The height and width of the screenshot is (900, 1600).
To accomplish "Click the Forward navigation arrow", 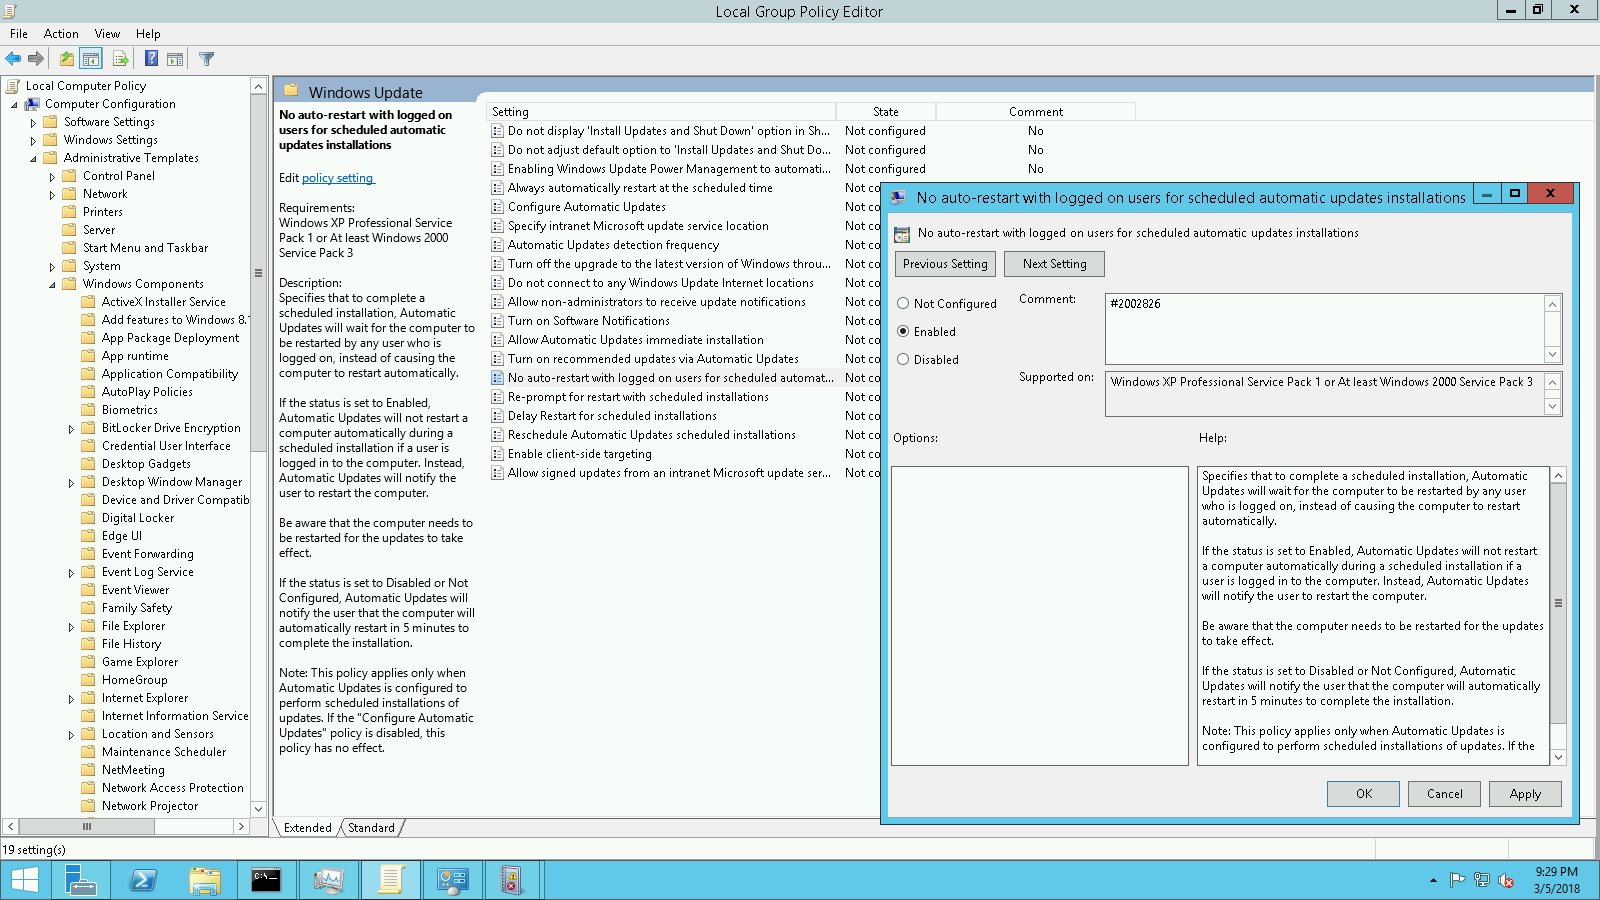I will 37,58.
